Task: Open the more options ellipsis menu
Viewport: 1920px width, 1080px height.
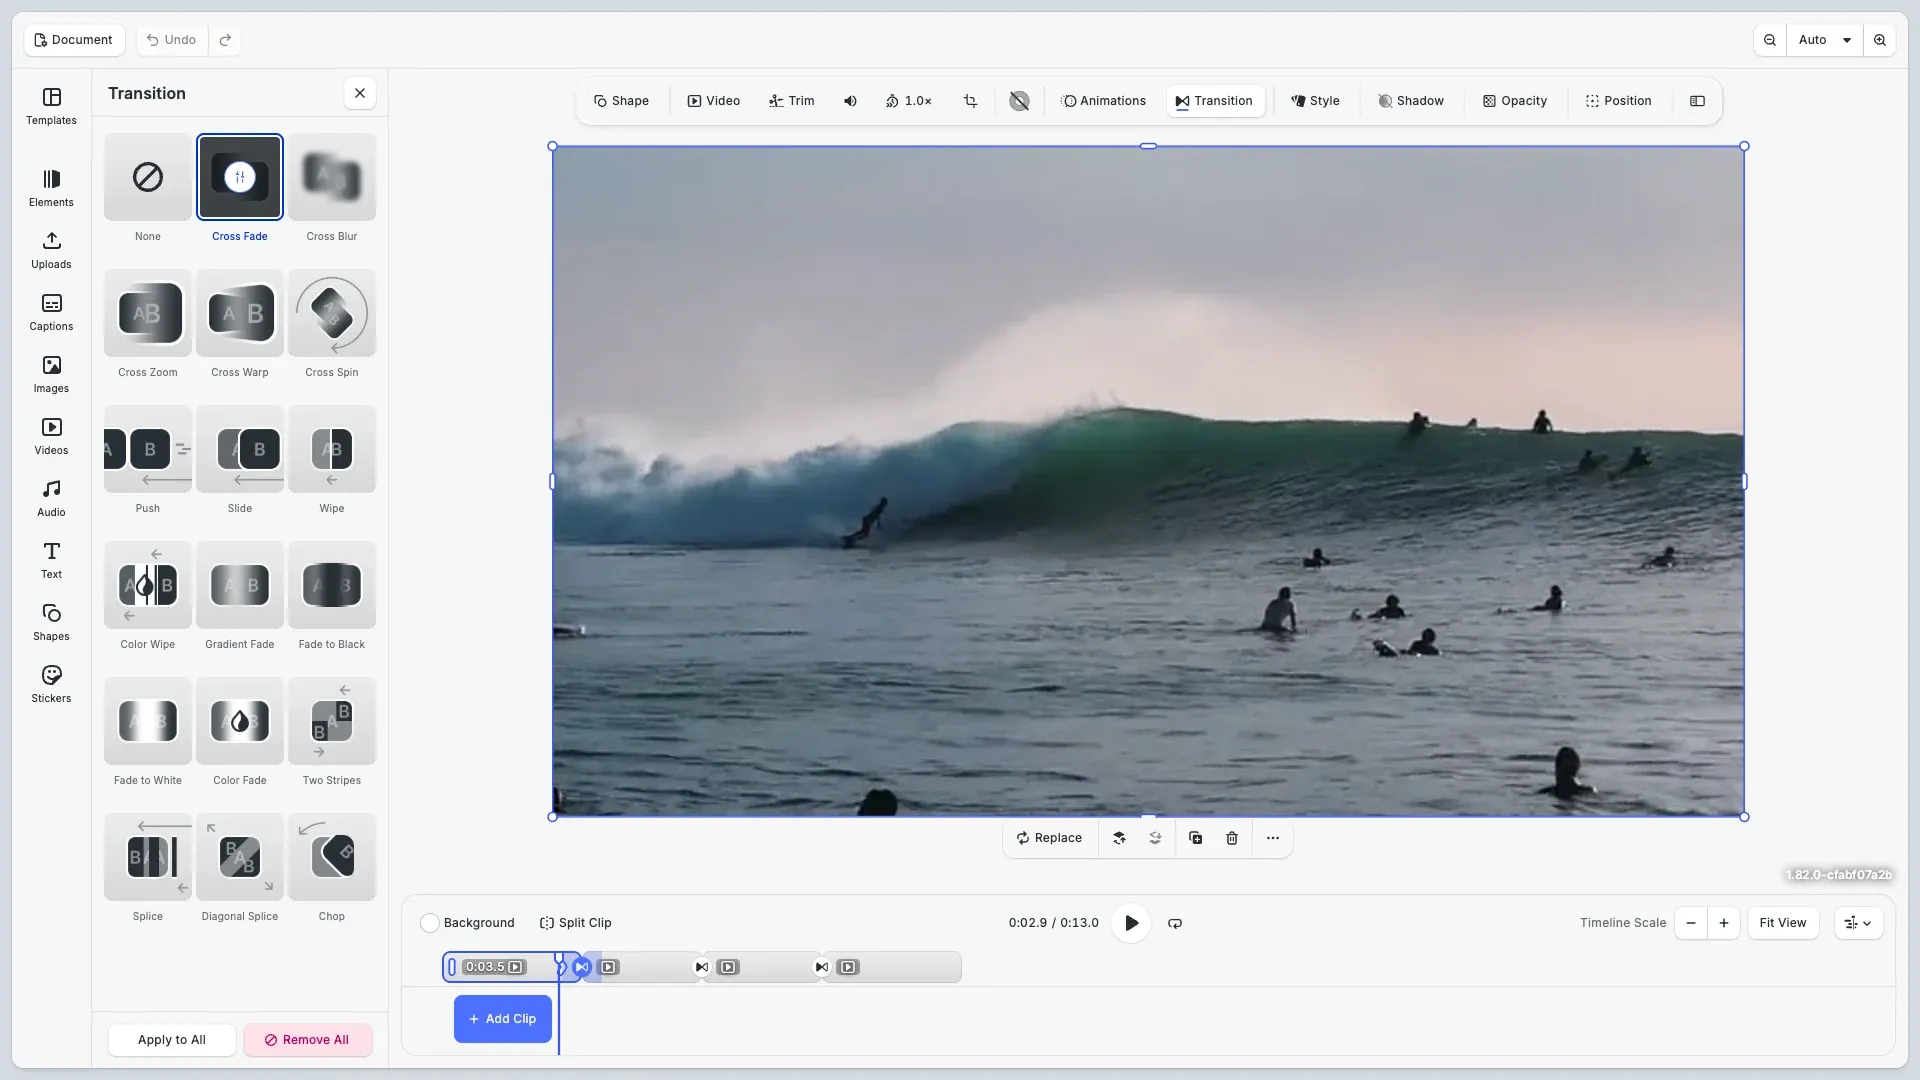Action: (x=1272, y=838)
